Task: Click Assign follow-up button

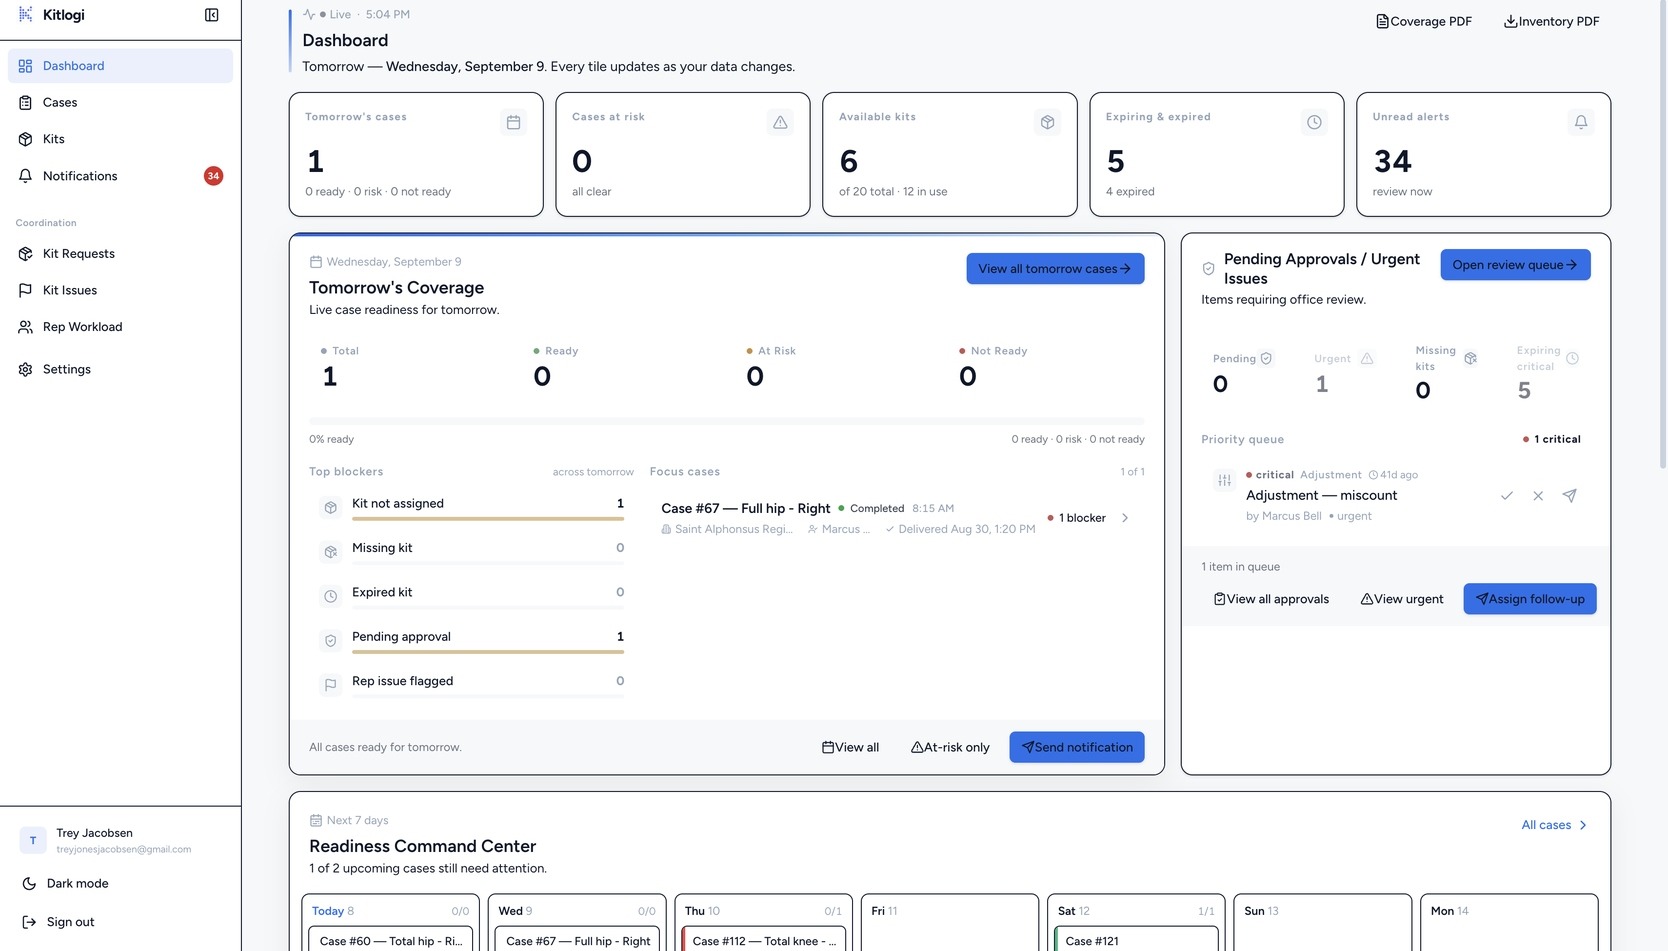Action: click(x=1530, y=599)
